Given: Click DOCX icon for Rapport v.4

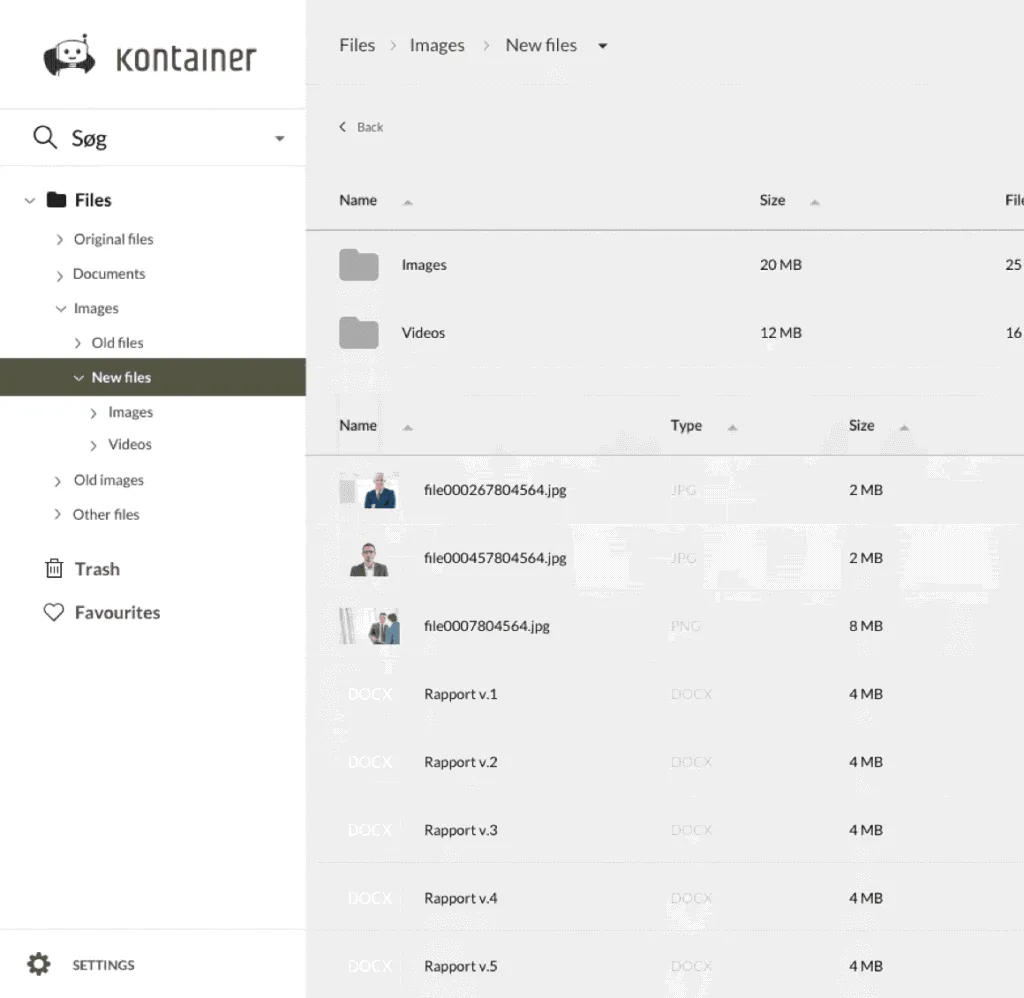Looking at the screenshot, I should click(370, 898).
